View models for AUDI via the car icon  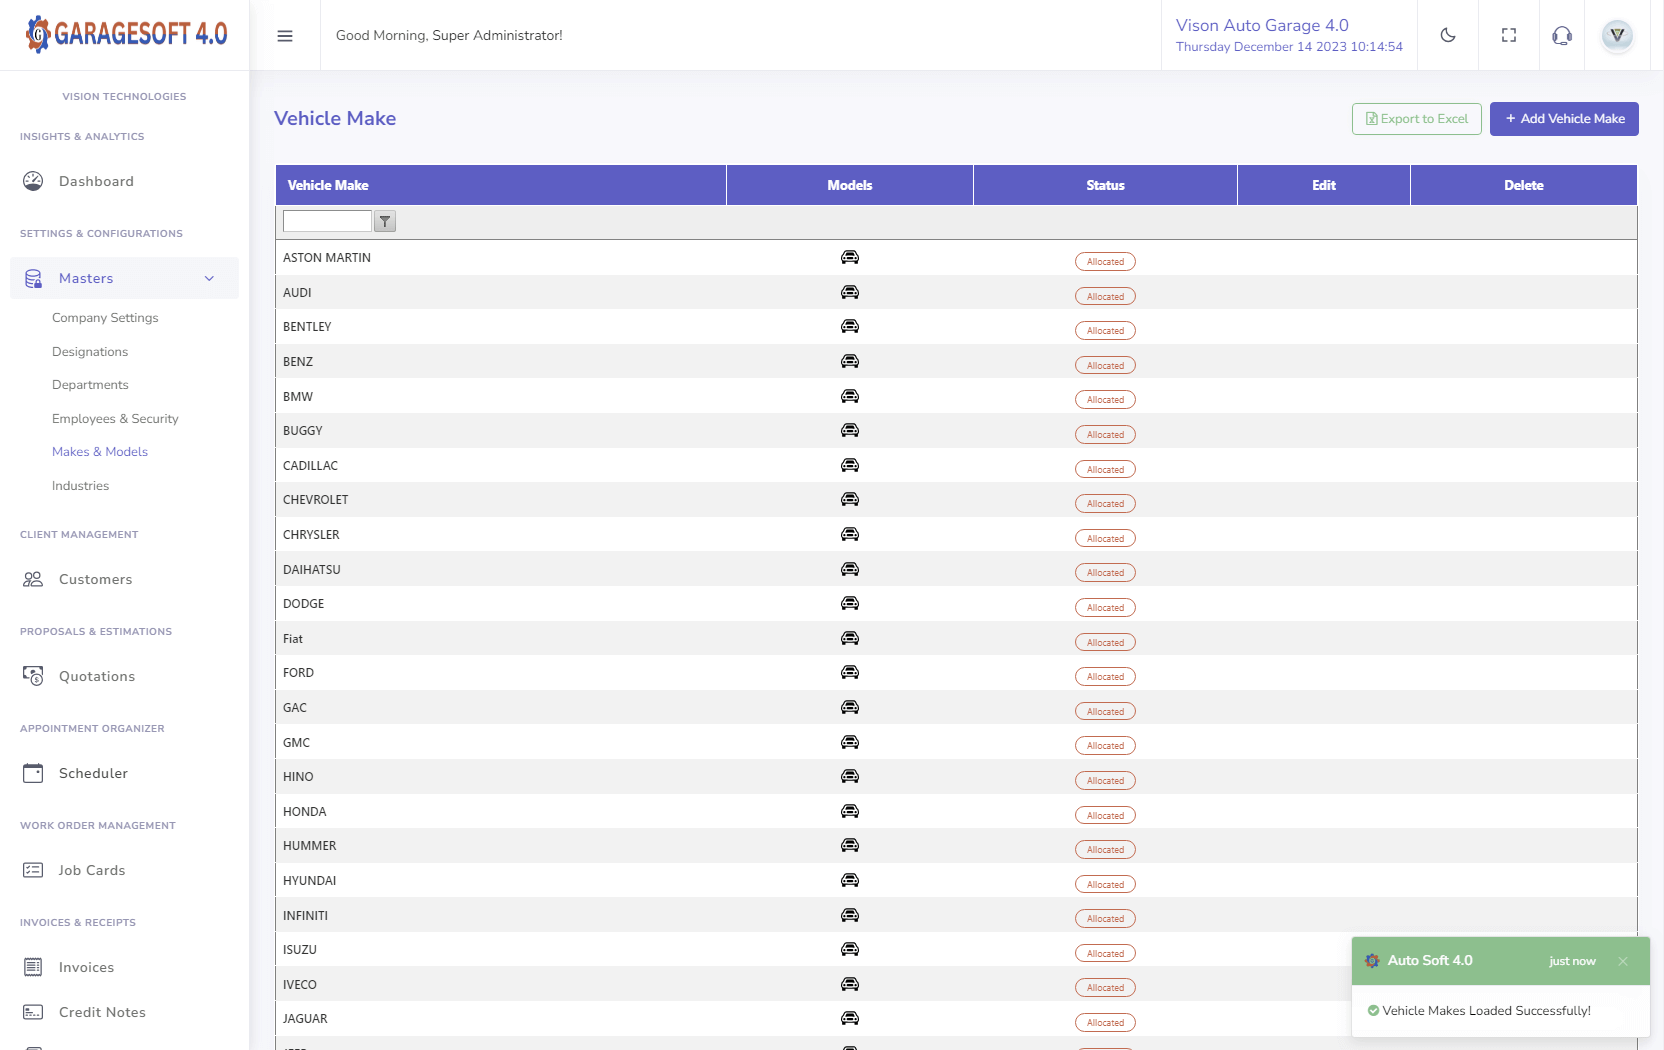click(x=849, y=292)
